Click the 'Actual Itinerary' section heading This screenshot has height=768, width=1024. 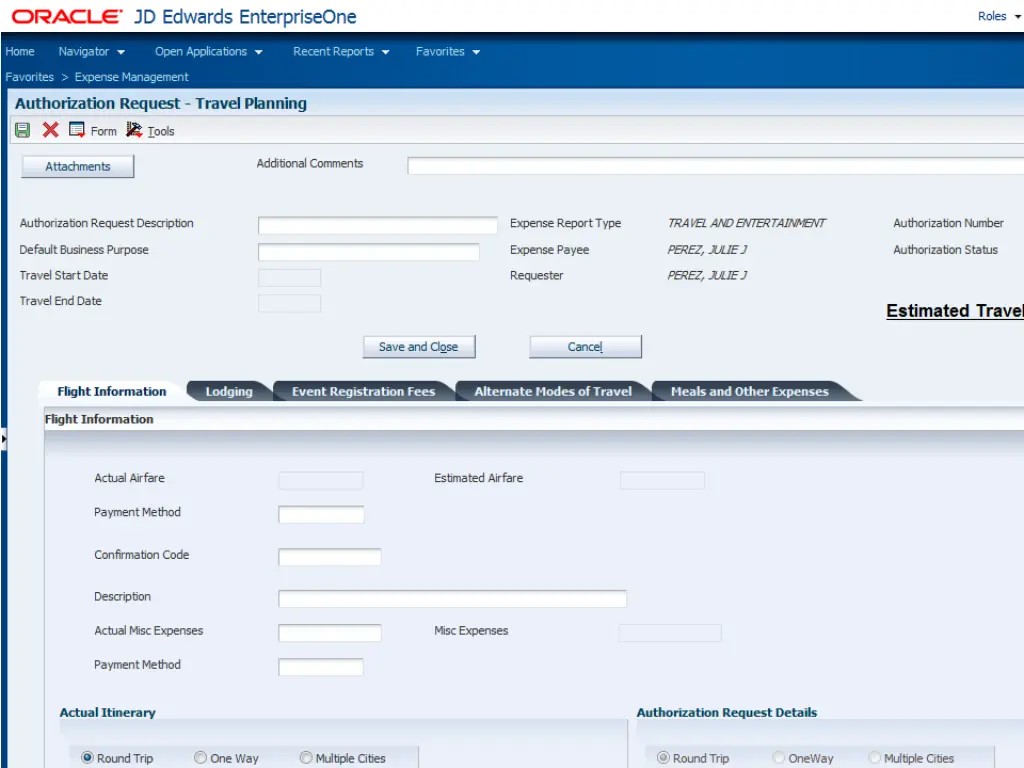pos(107,712)
